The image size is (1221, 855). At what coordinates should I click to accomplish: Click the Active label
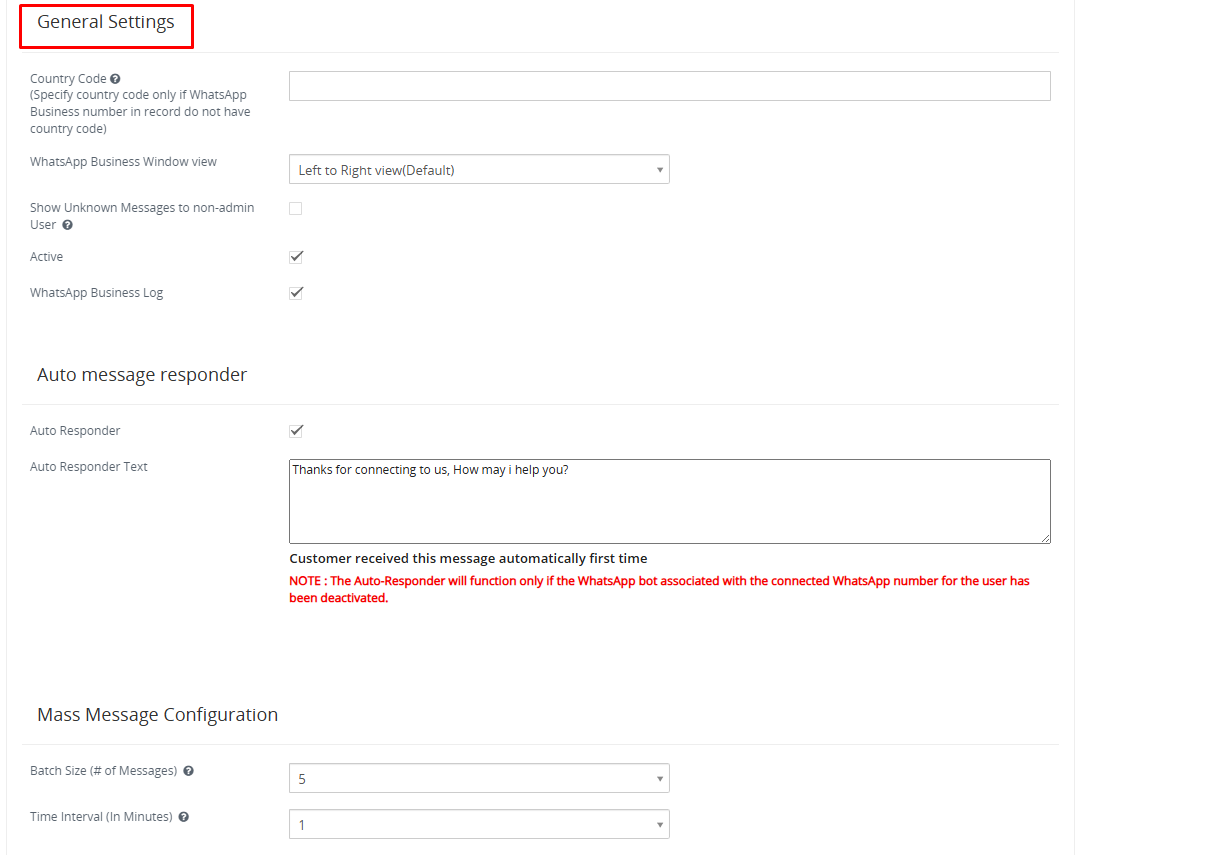(x=46, y=257)
